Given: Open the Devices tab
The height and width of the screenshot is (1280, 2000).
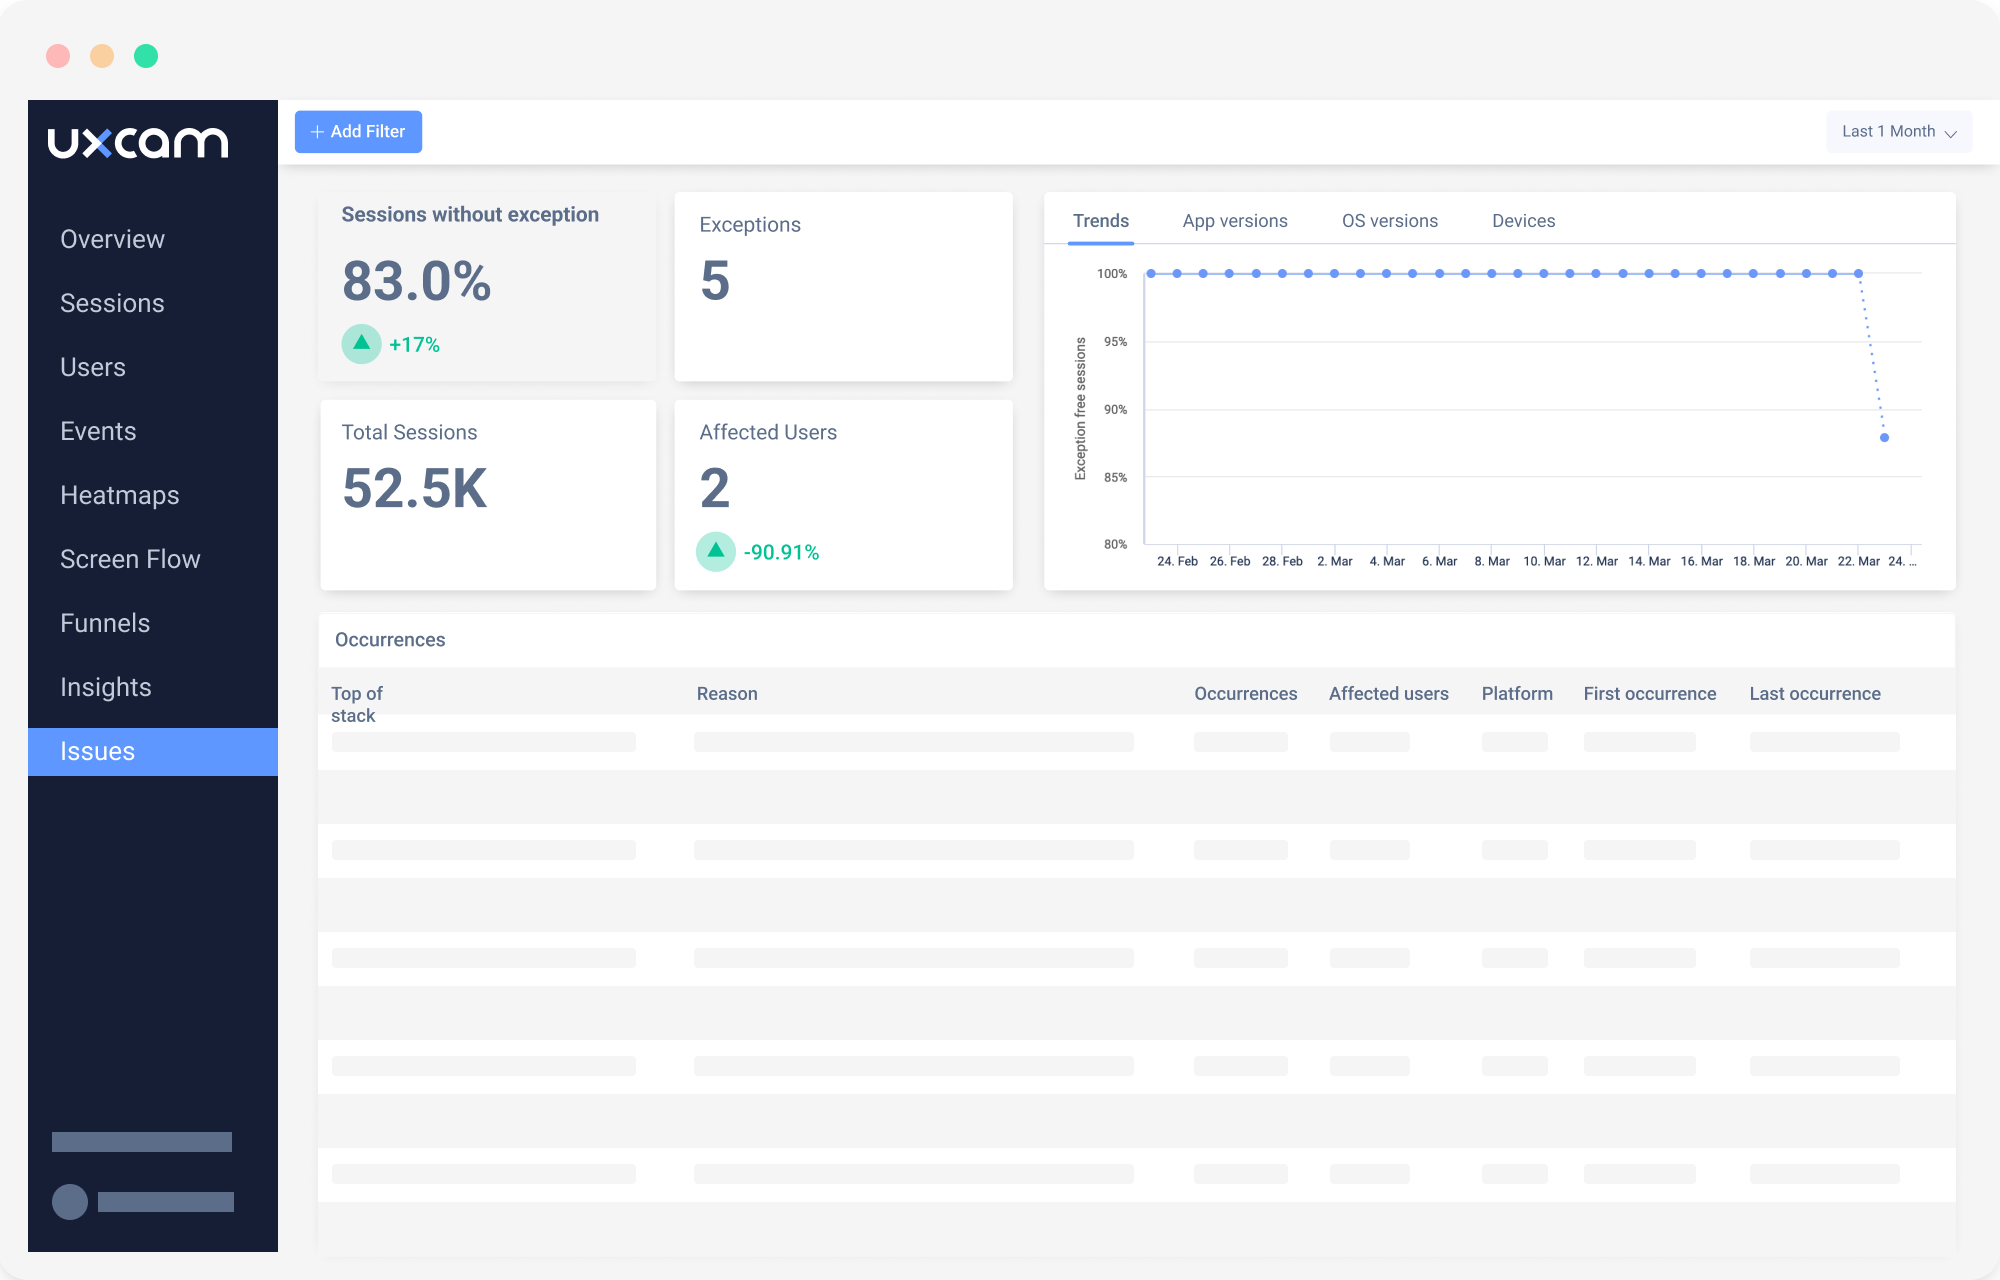Looking at the screenshot, I should 1523,221.
